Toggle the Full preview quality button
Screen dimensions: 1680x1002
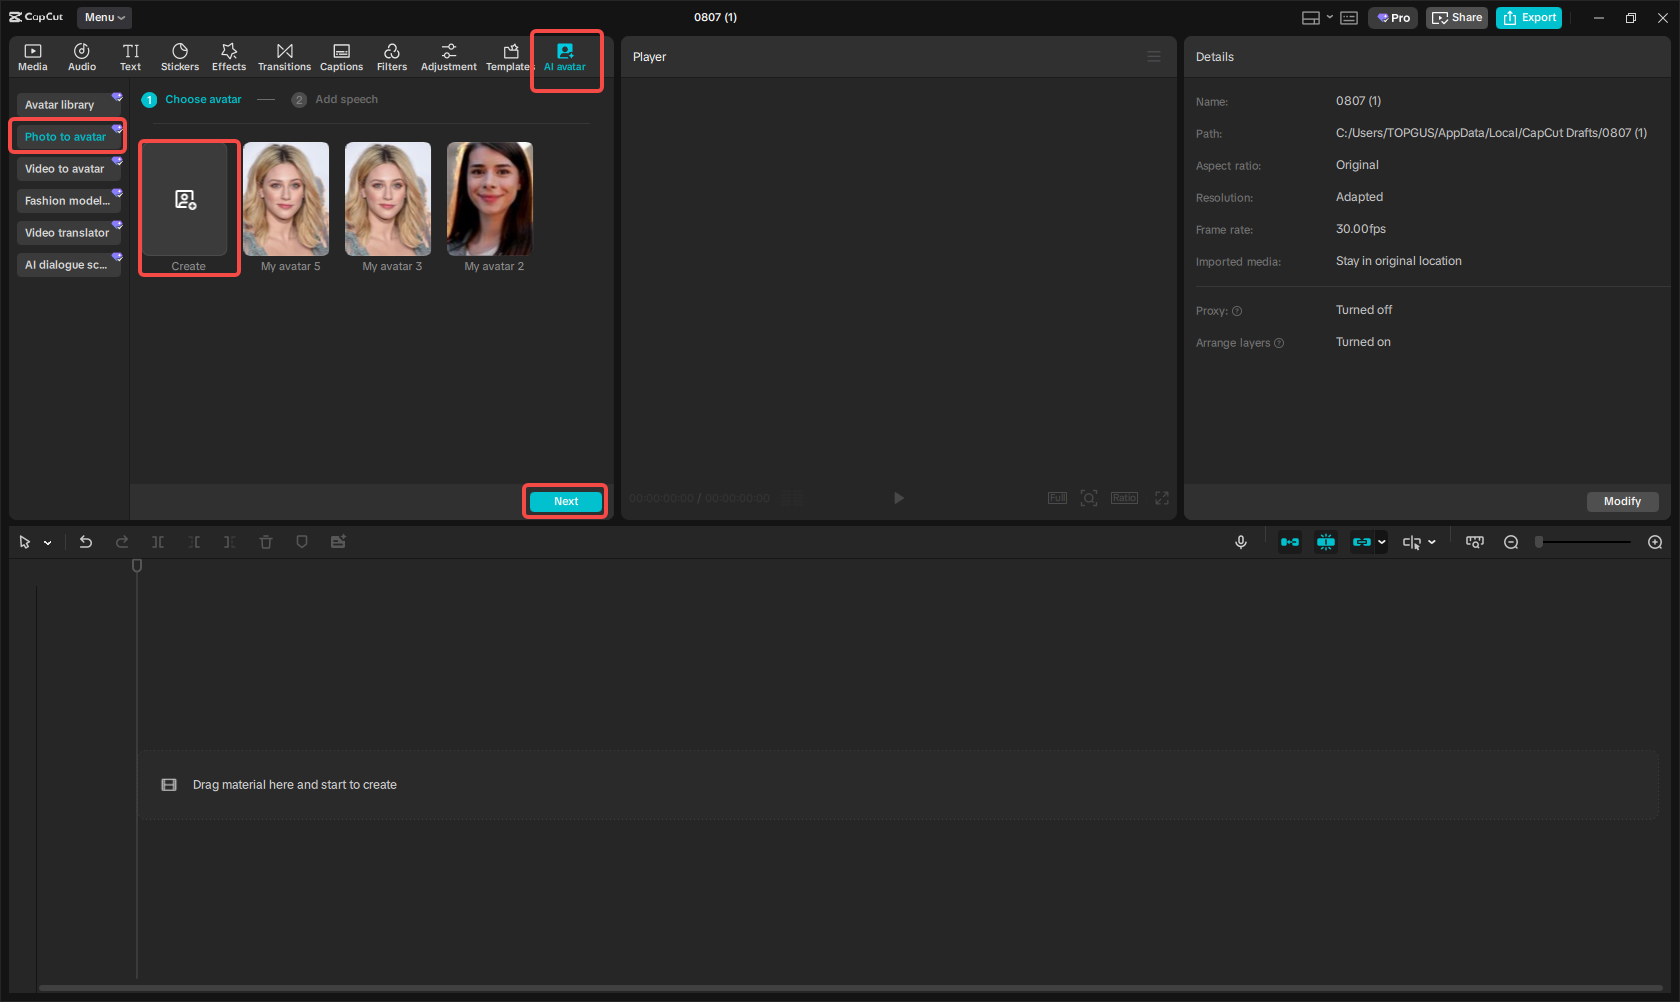1057,498
